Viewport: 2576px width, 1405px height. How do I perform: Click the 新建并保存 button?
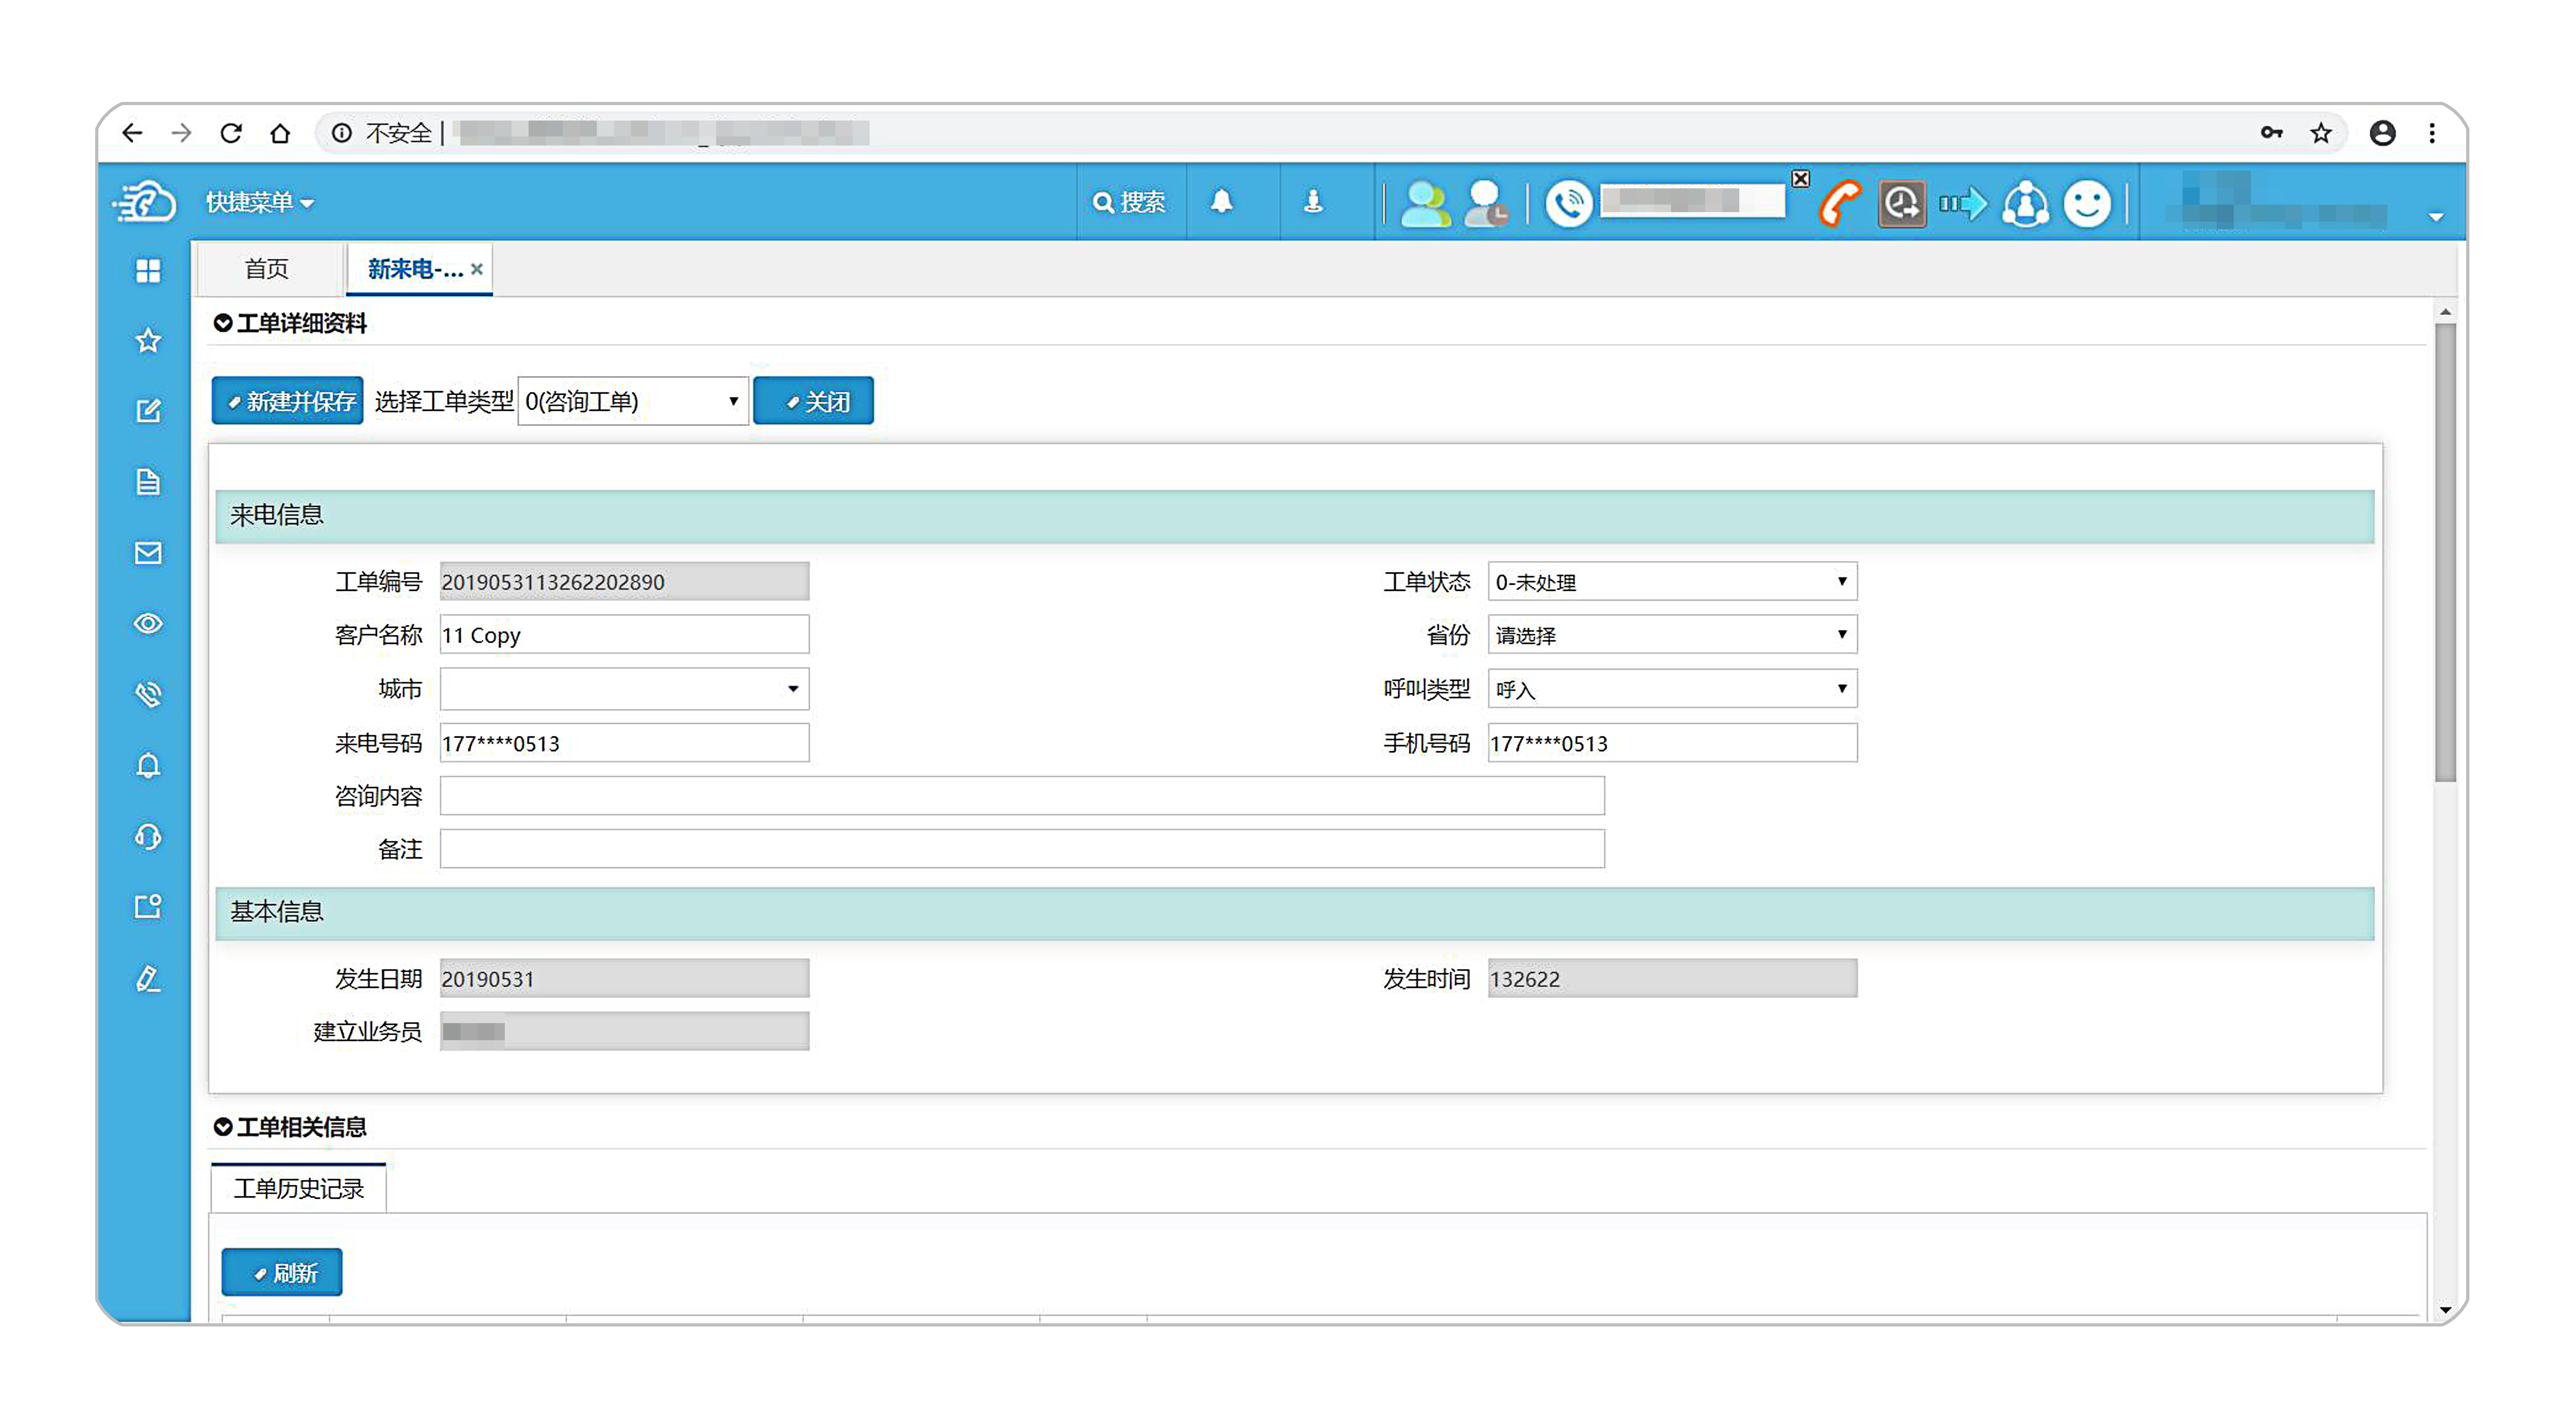(287, 401)
